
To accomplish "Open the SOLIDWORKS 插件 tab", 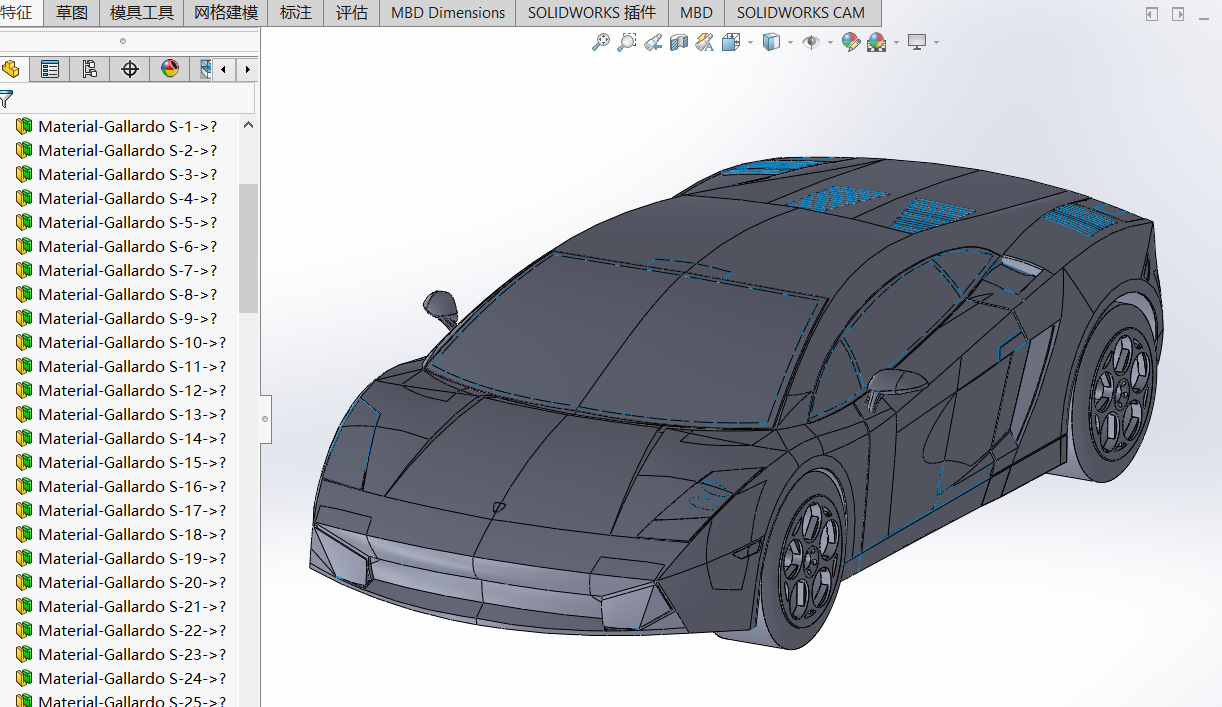I will pos(592,13).
